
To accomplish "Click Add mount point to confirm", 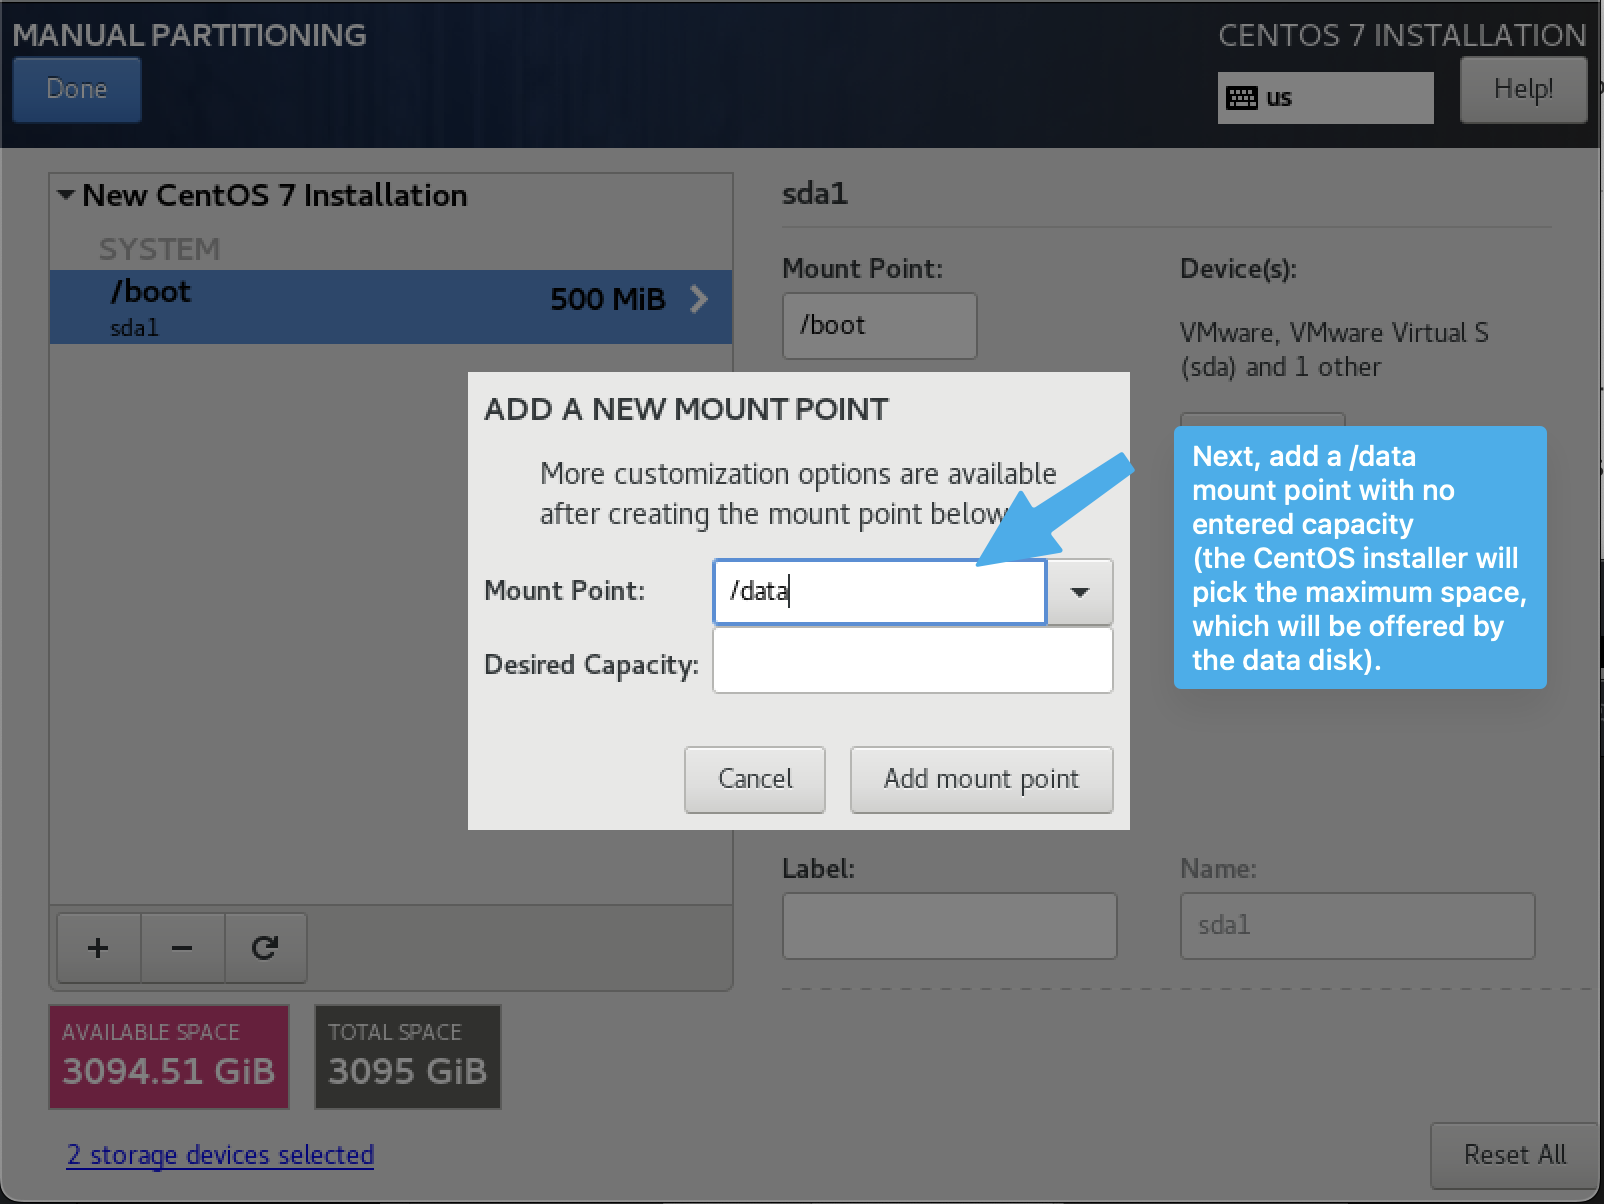I will [x=981, y=779].
